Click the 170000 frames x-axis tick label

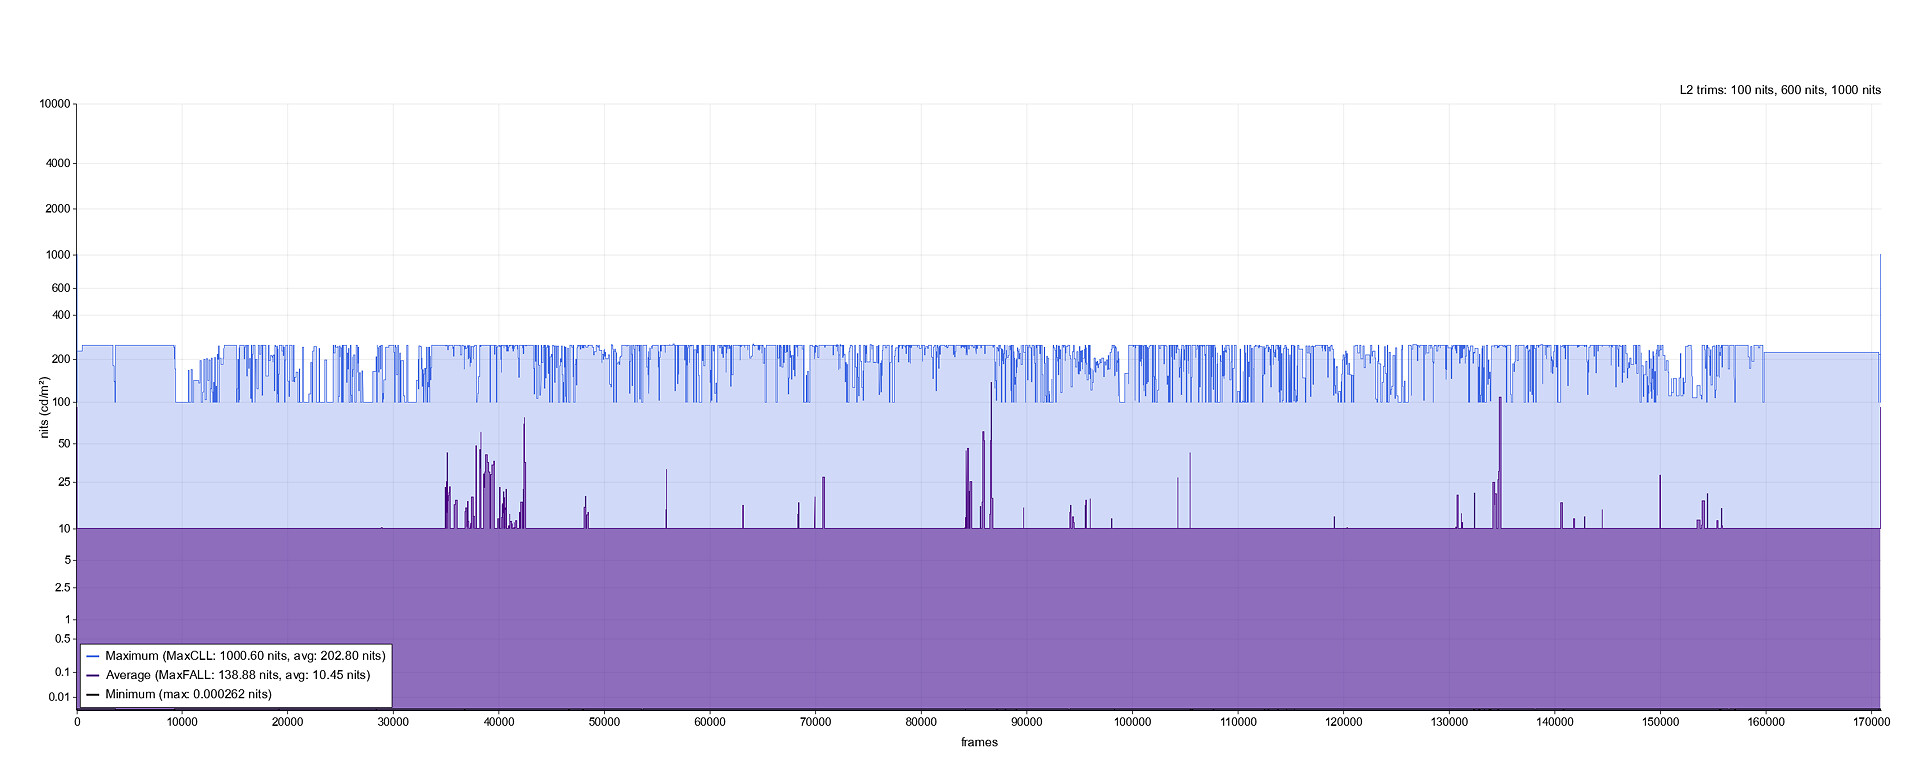(x=1870, y=722)
